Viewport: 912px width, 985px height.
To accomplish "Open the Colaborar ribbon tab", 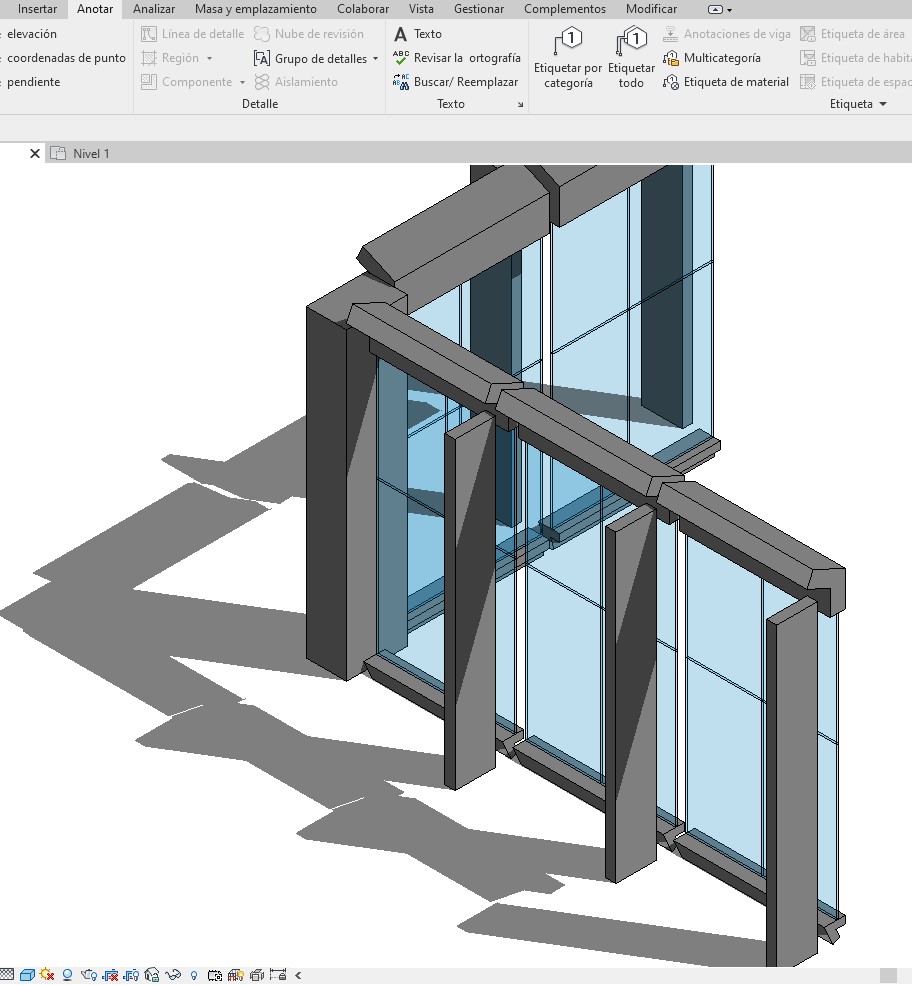I will (363, 9).
